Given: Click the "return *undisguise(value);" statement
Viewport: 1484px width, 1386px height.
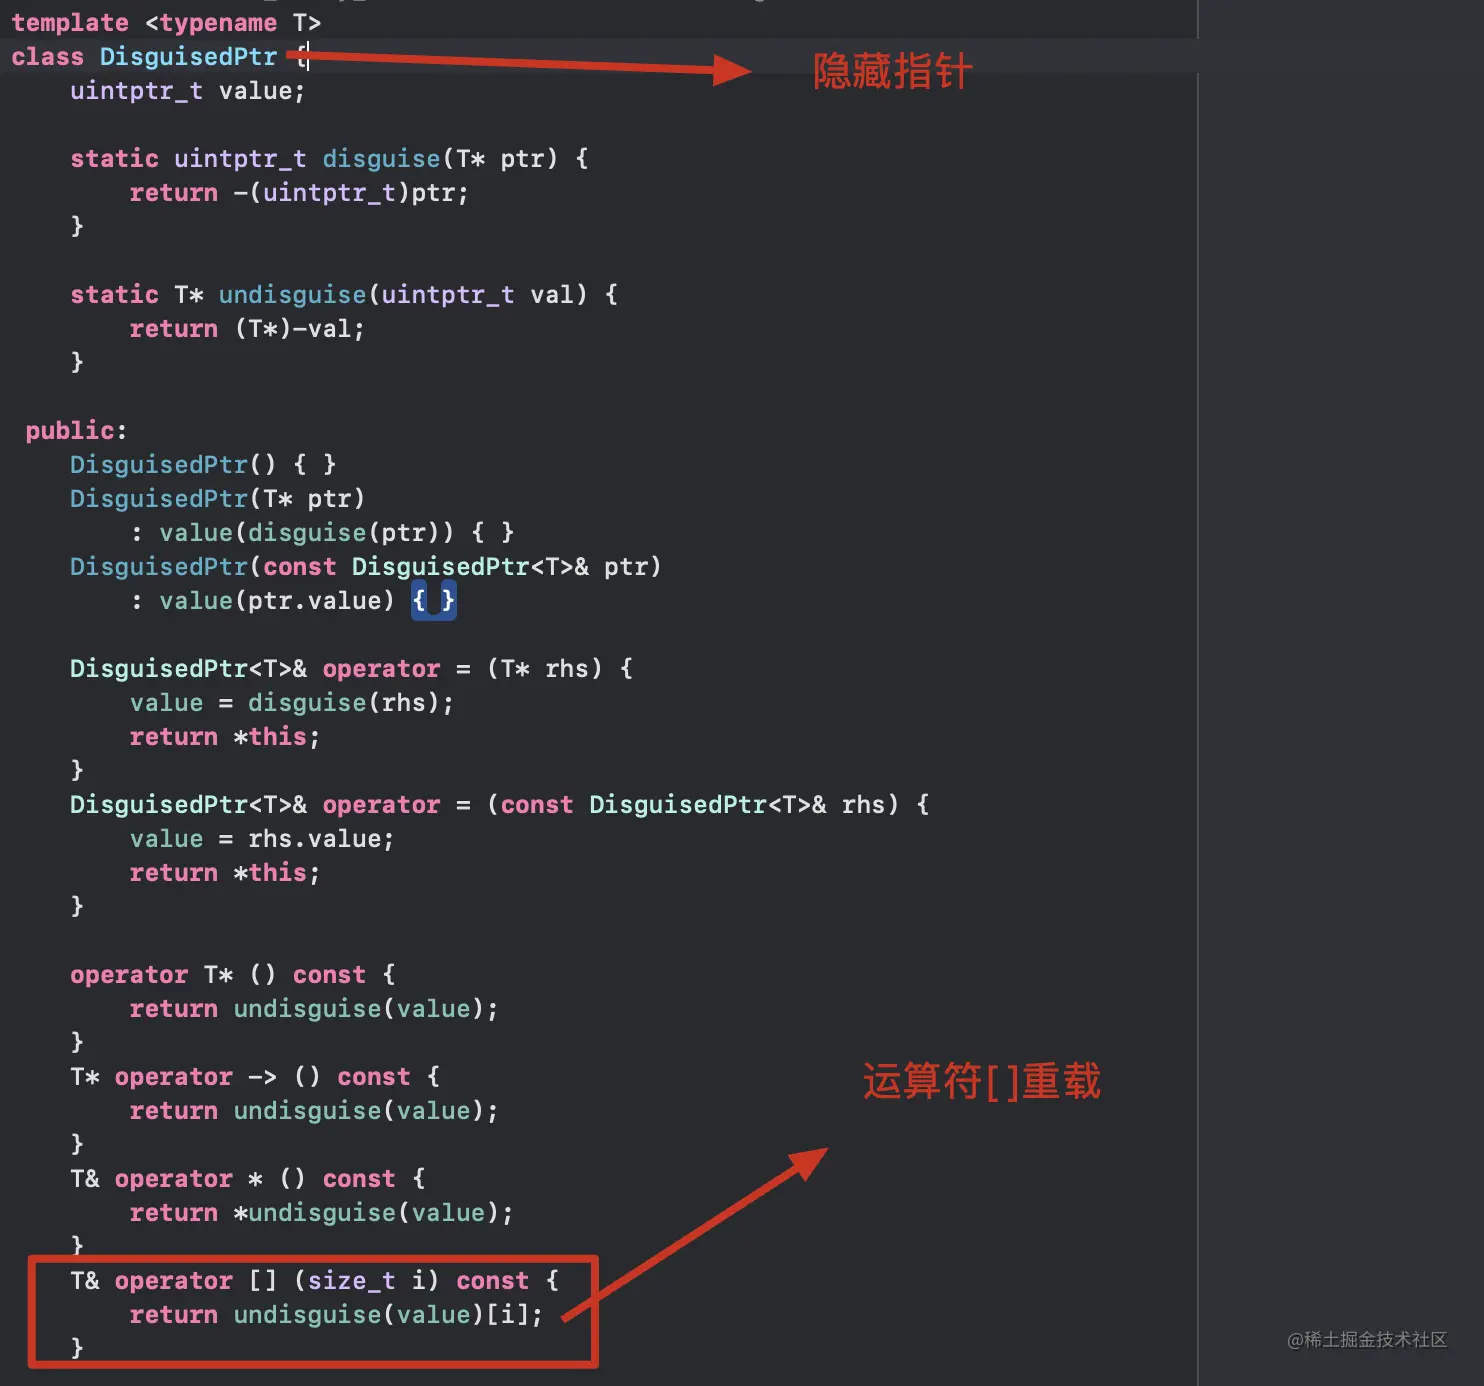Looking at the screenshot, I should (x=321, y=1212).
